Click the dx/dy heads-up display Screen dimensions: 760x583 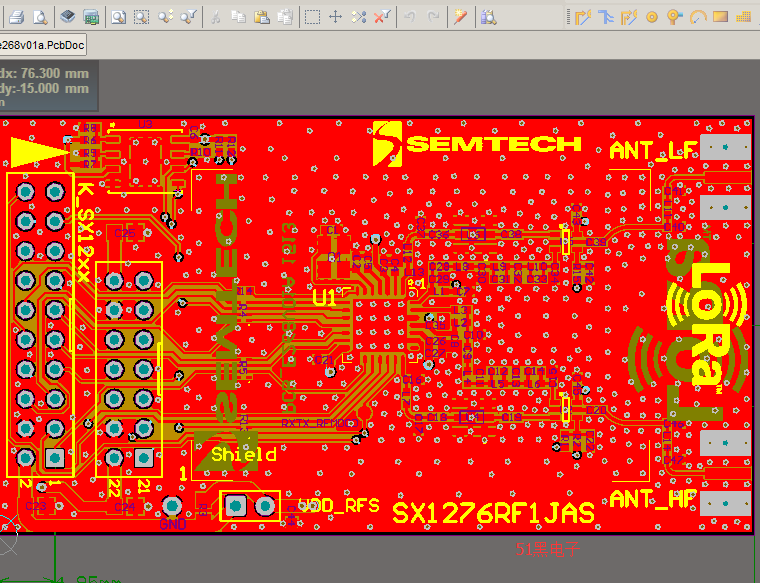[x=48, y=86]
